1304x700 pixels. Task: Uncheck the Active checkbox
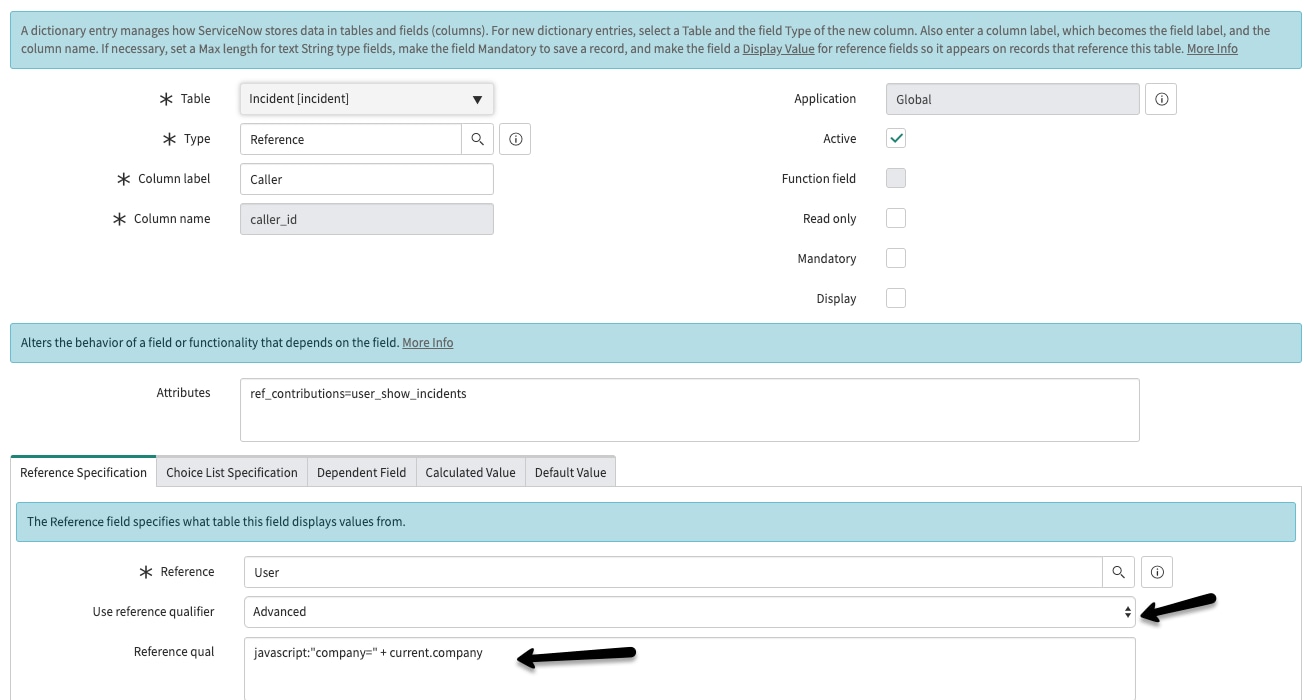pos(895,138)
